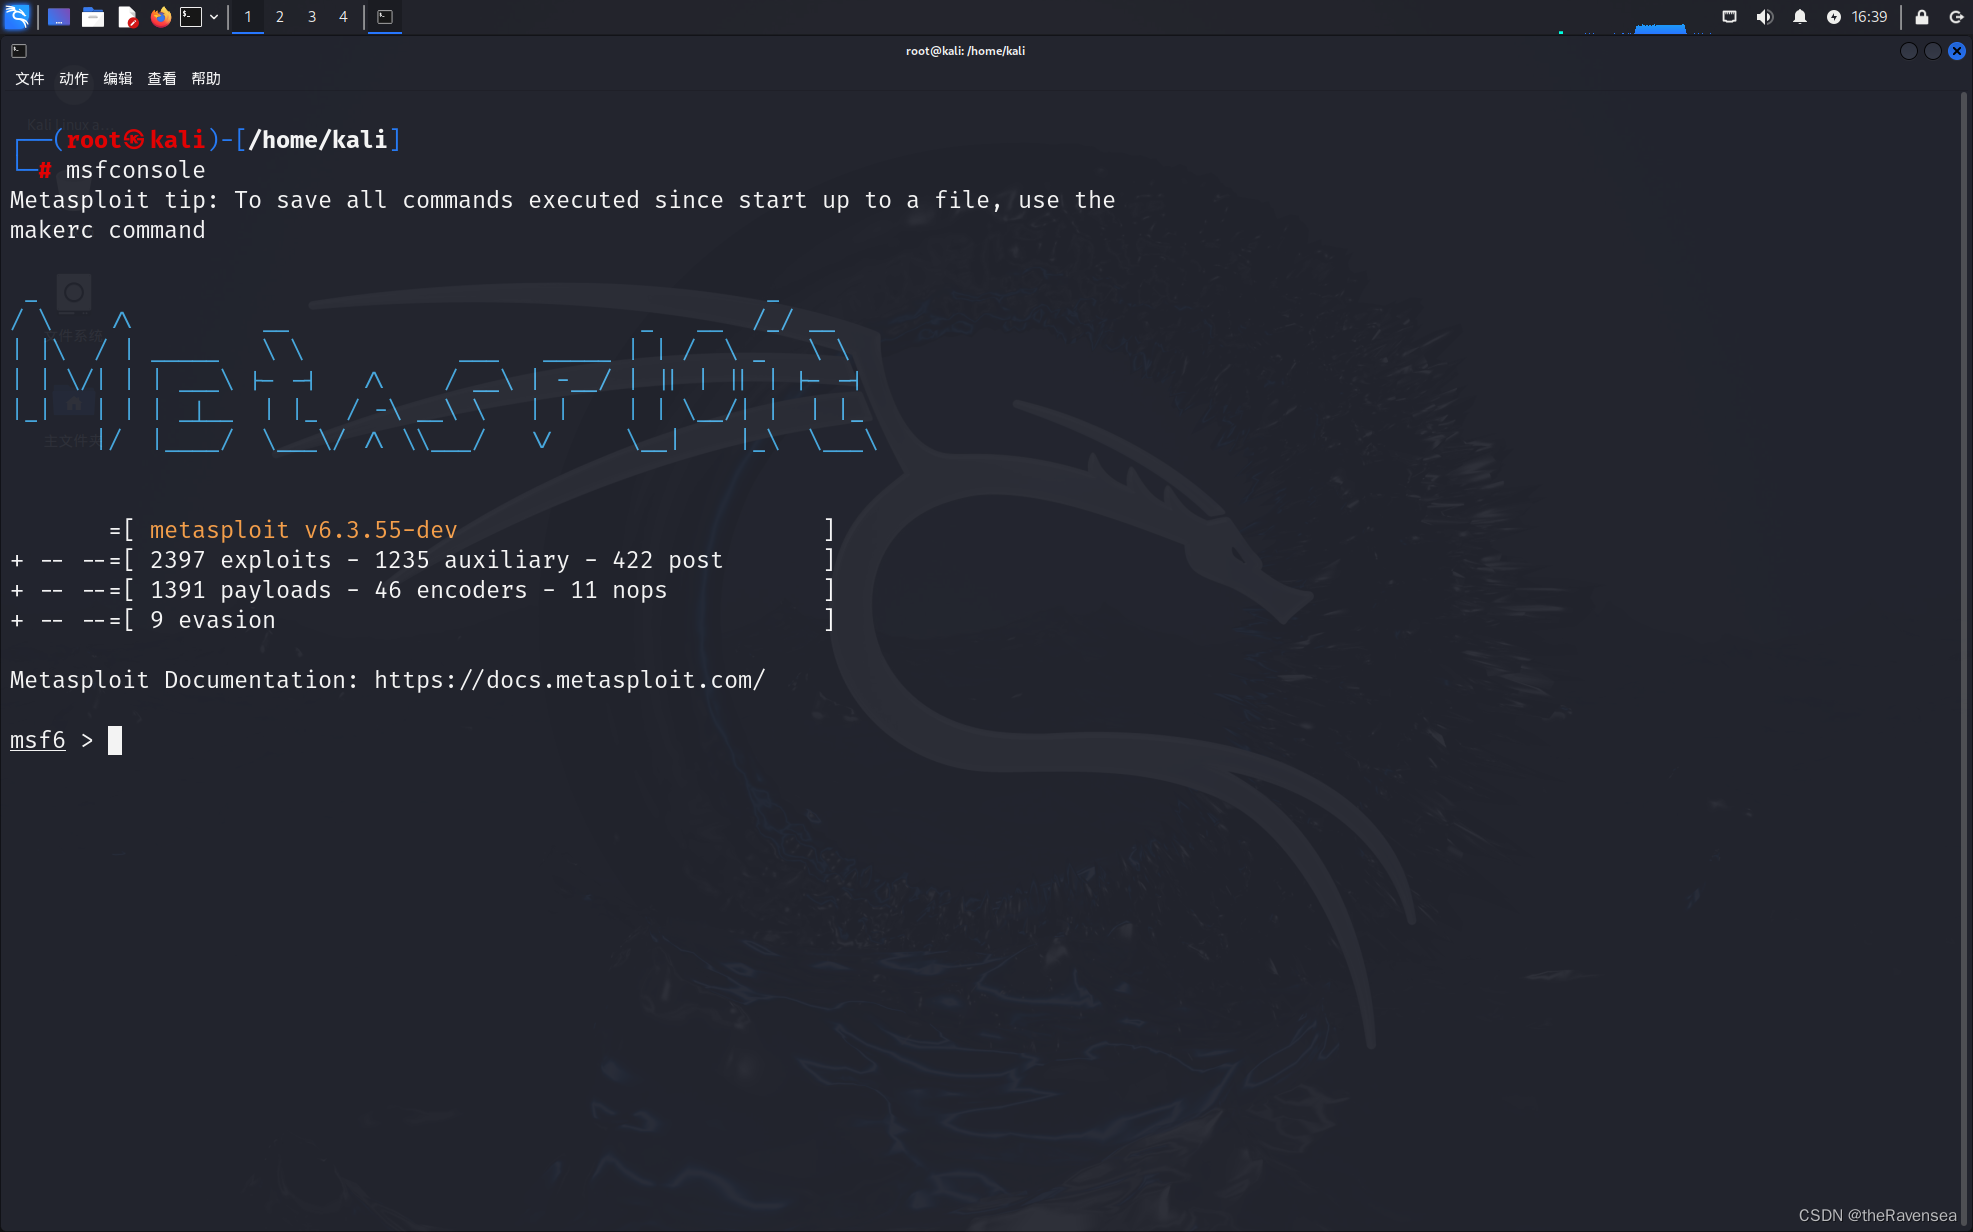Viewport: 1973px width, 1232px height.
Task: Open terminal emulator launcher icon
Action: [191, 17]
